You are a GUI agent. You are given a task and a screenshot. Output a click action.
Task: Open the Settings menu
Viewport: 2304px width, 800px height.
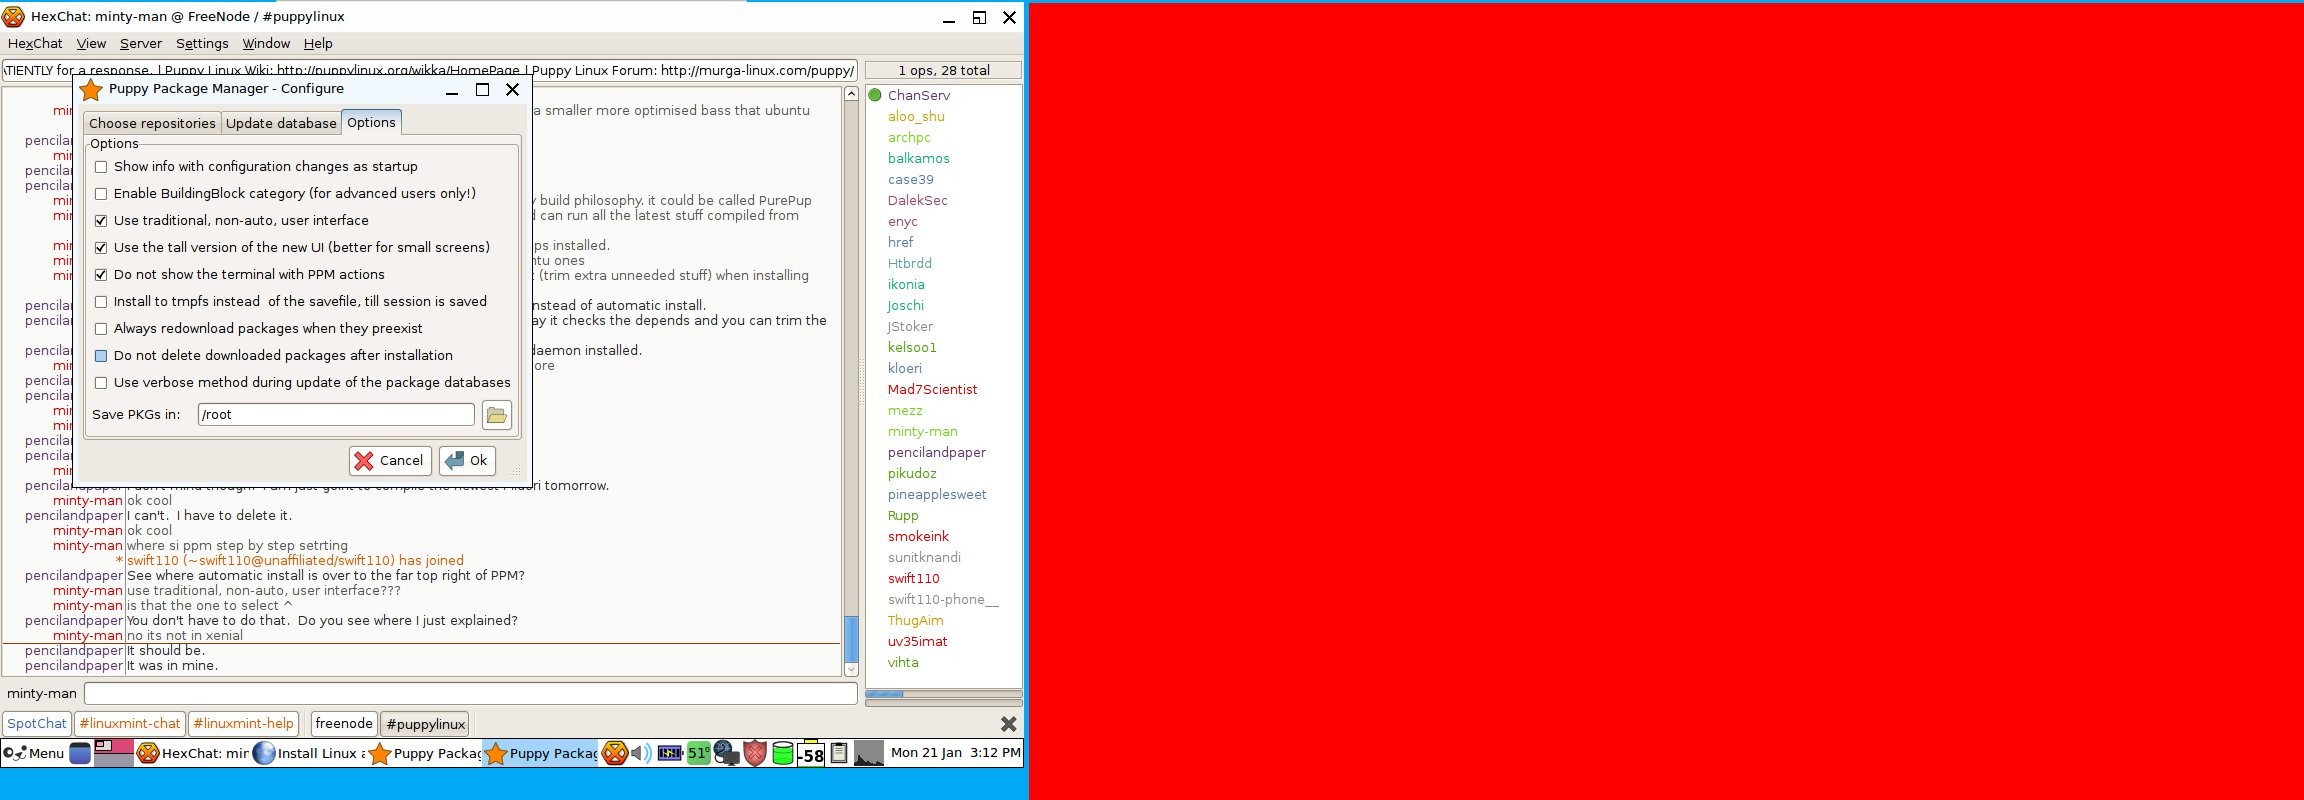tap(202, 43)
